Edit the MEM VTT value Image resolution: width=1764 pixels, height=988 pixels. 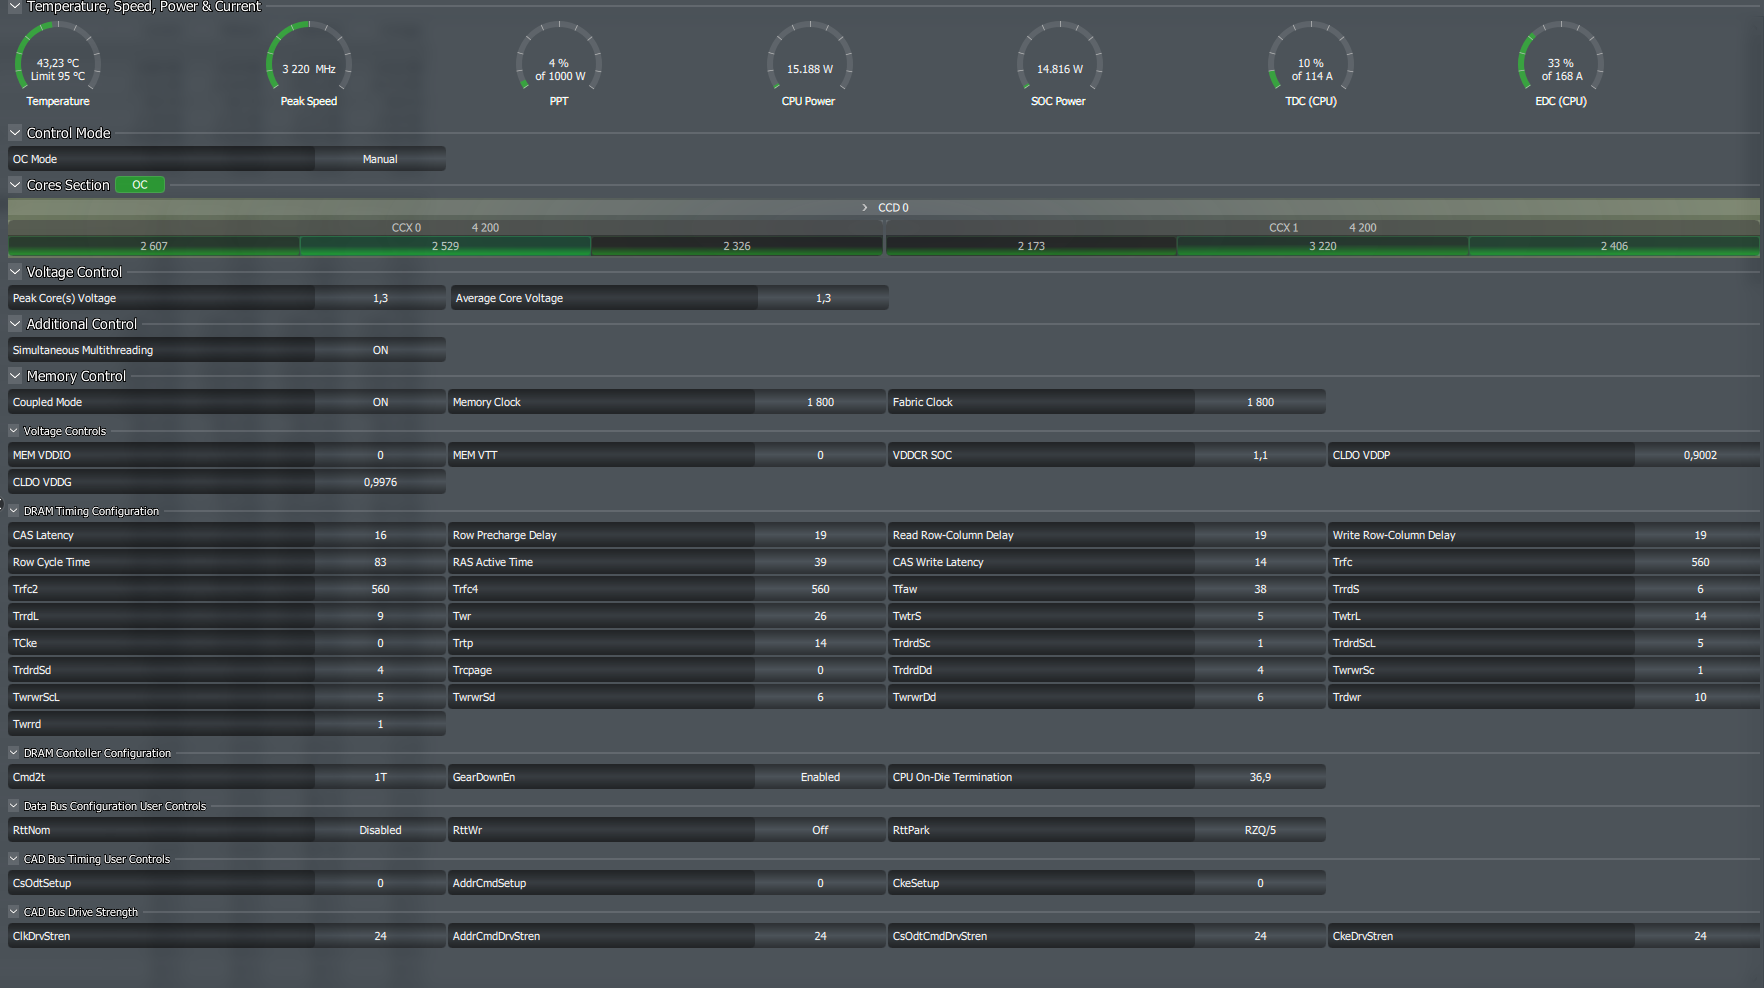coord(820,455)
